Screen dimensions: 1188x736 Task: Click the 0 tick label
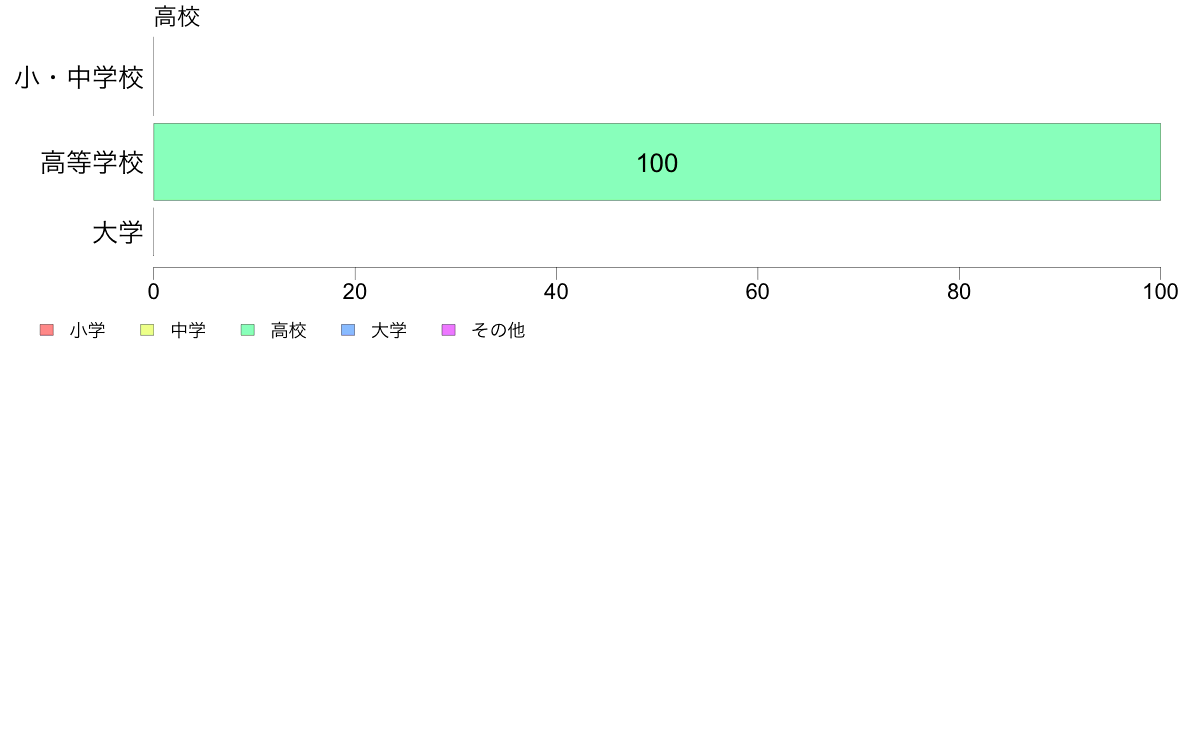click(x=154, y=292)
